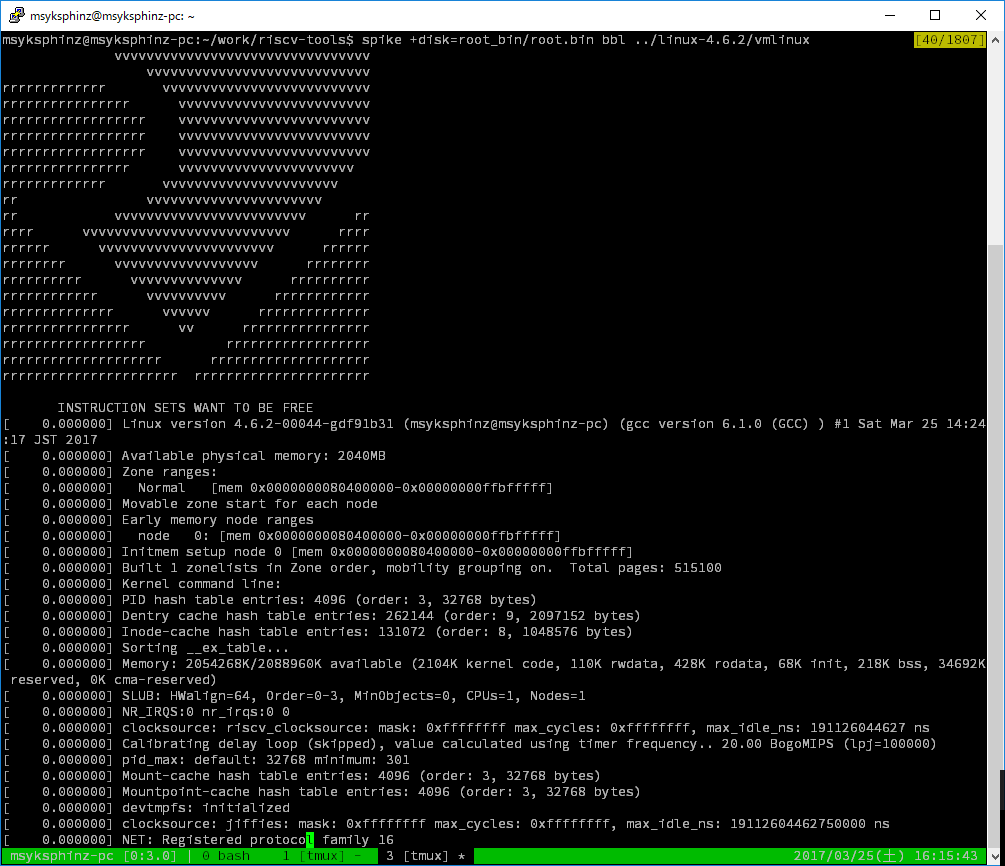Click the 'Zone ranges:' line
1005x866 pixels.
pos(110,472)
